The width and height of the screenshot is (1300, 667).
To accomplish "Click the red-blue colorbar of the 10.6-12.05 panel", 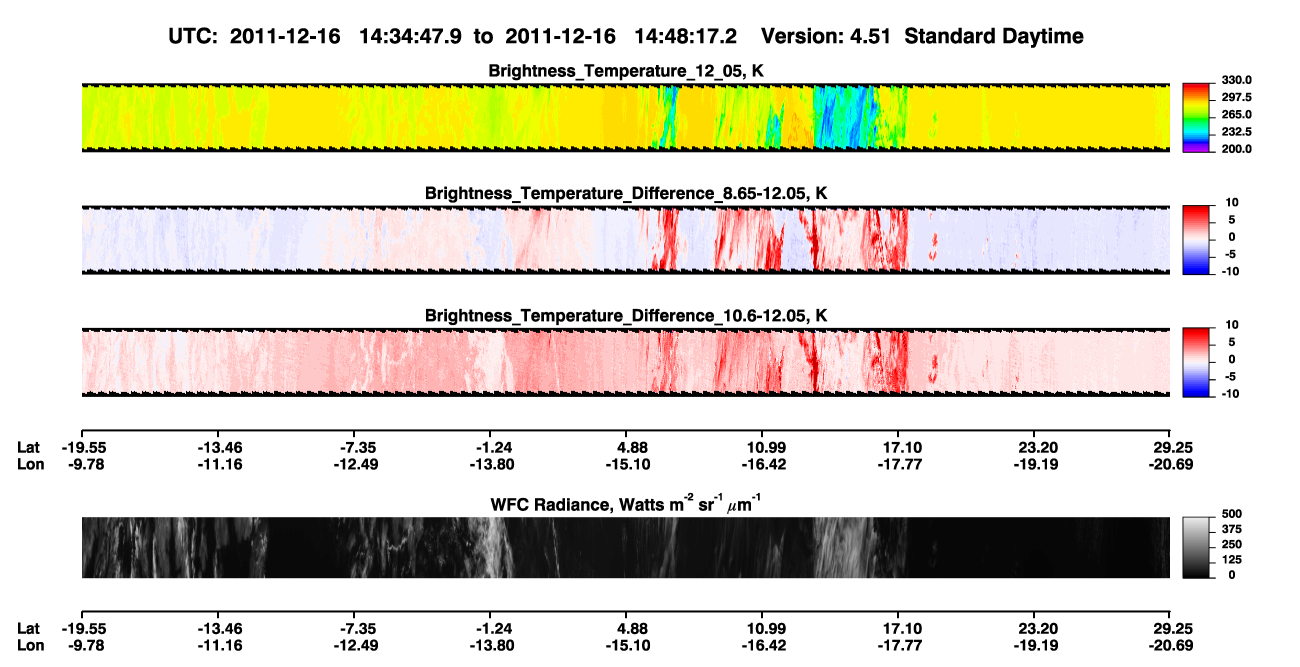I will click(x=1196, y=363).
